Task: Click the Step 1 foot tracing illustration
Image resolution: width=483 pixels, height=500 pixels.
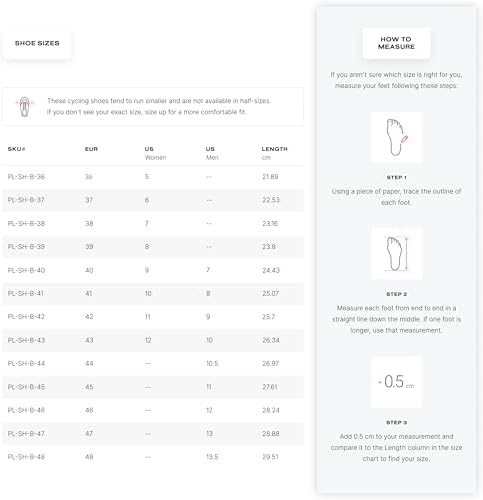Action: 396,137
